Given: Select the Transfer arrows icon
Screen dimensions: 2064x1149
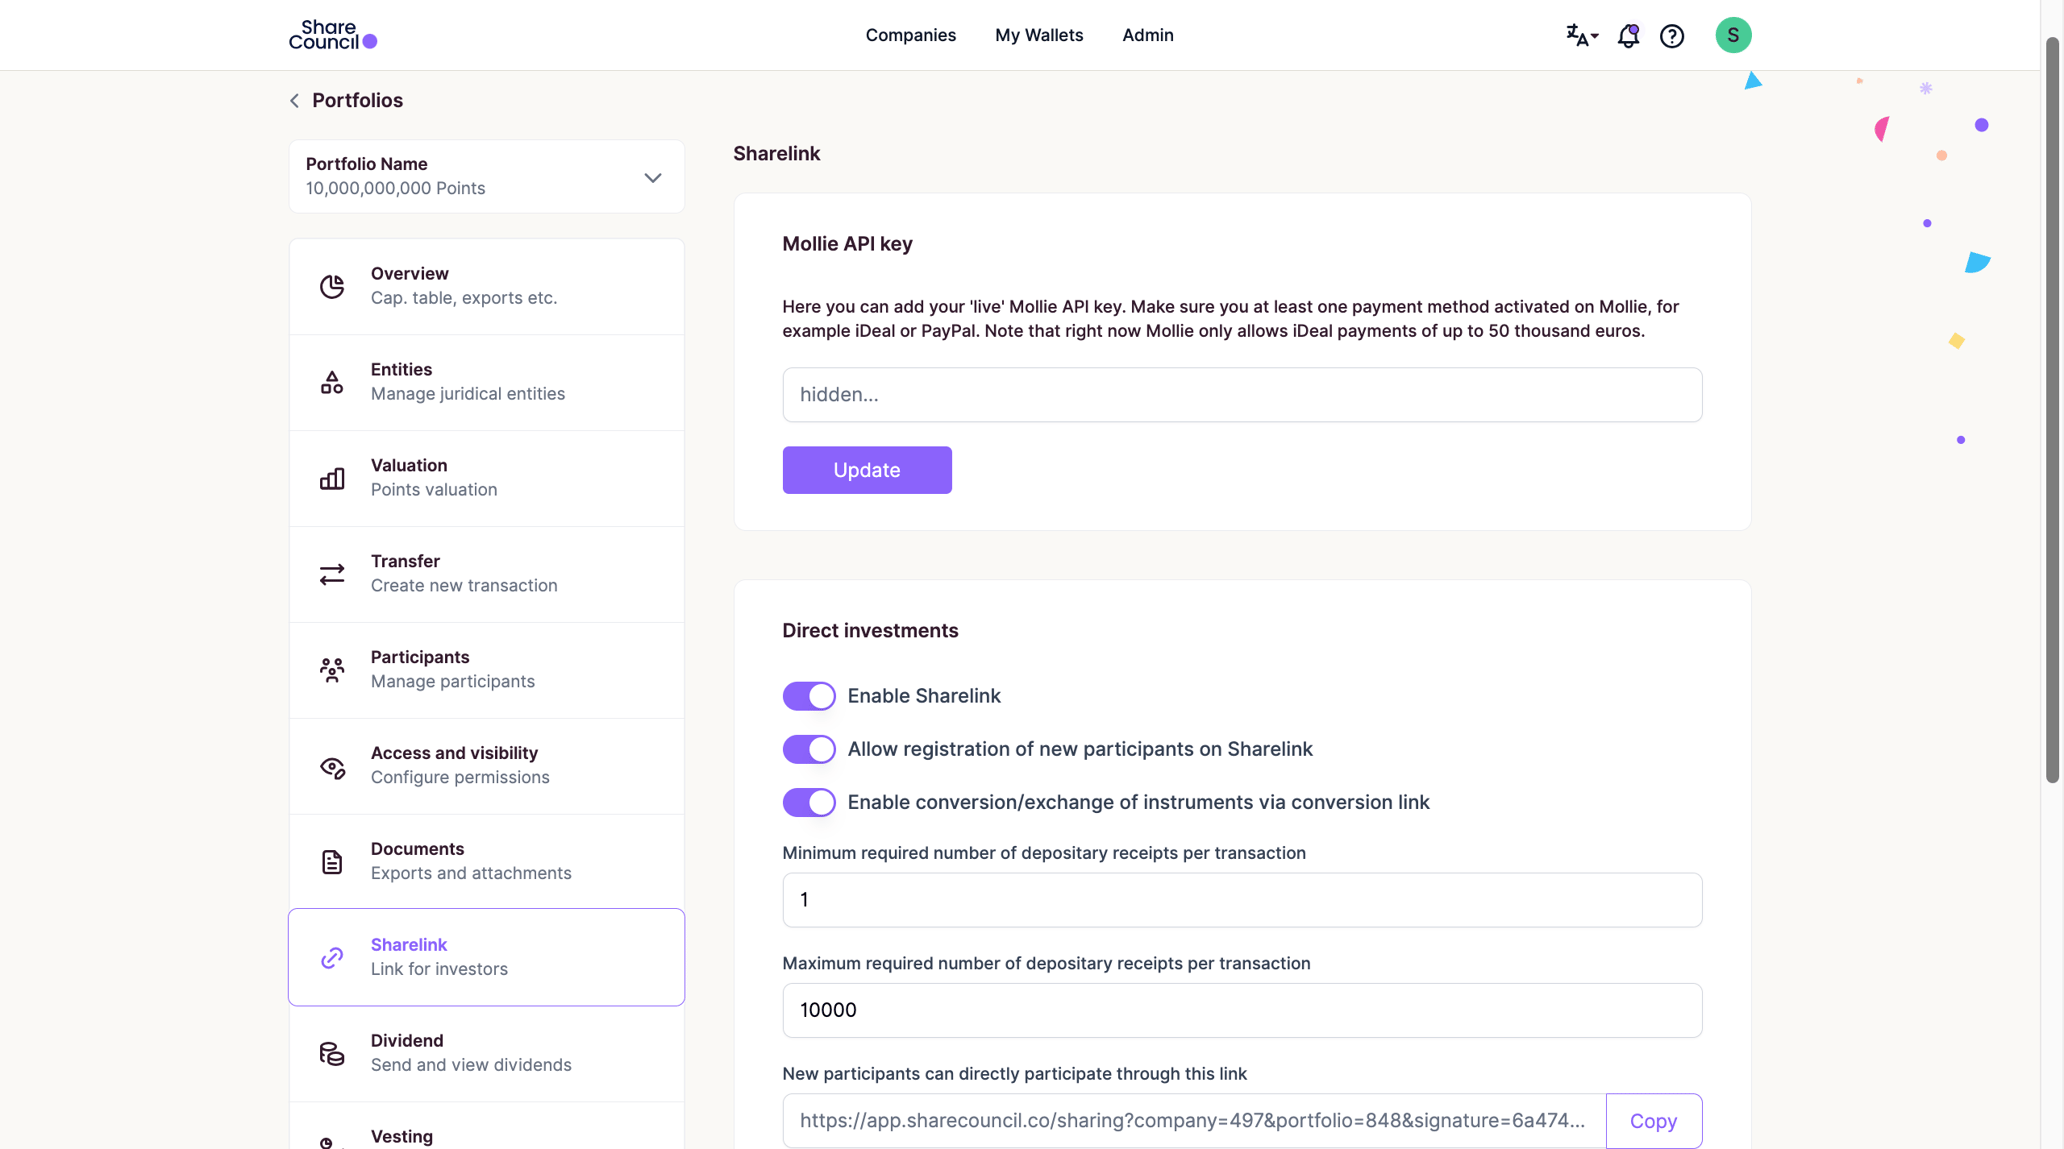Looking at the screenshot, I should [332, 574].
